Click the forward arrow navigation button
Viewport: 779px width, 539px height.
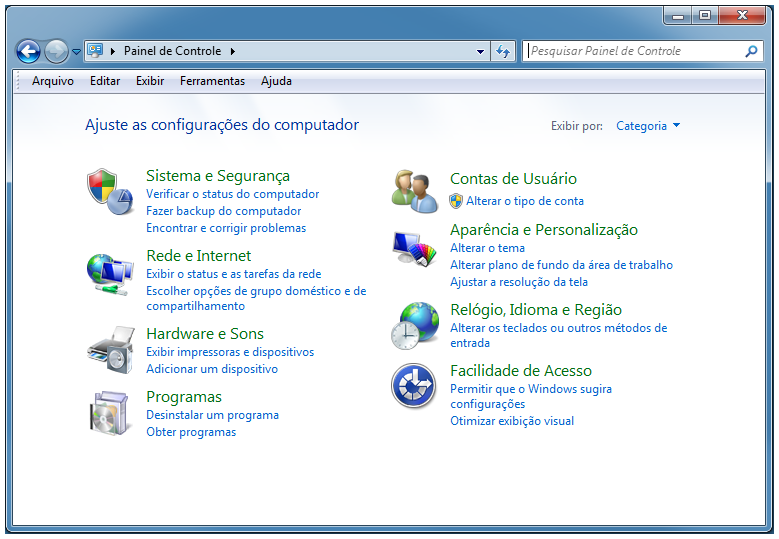point(56,51)
